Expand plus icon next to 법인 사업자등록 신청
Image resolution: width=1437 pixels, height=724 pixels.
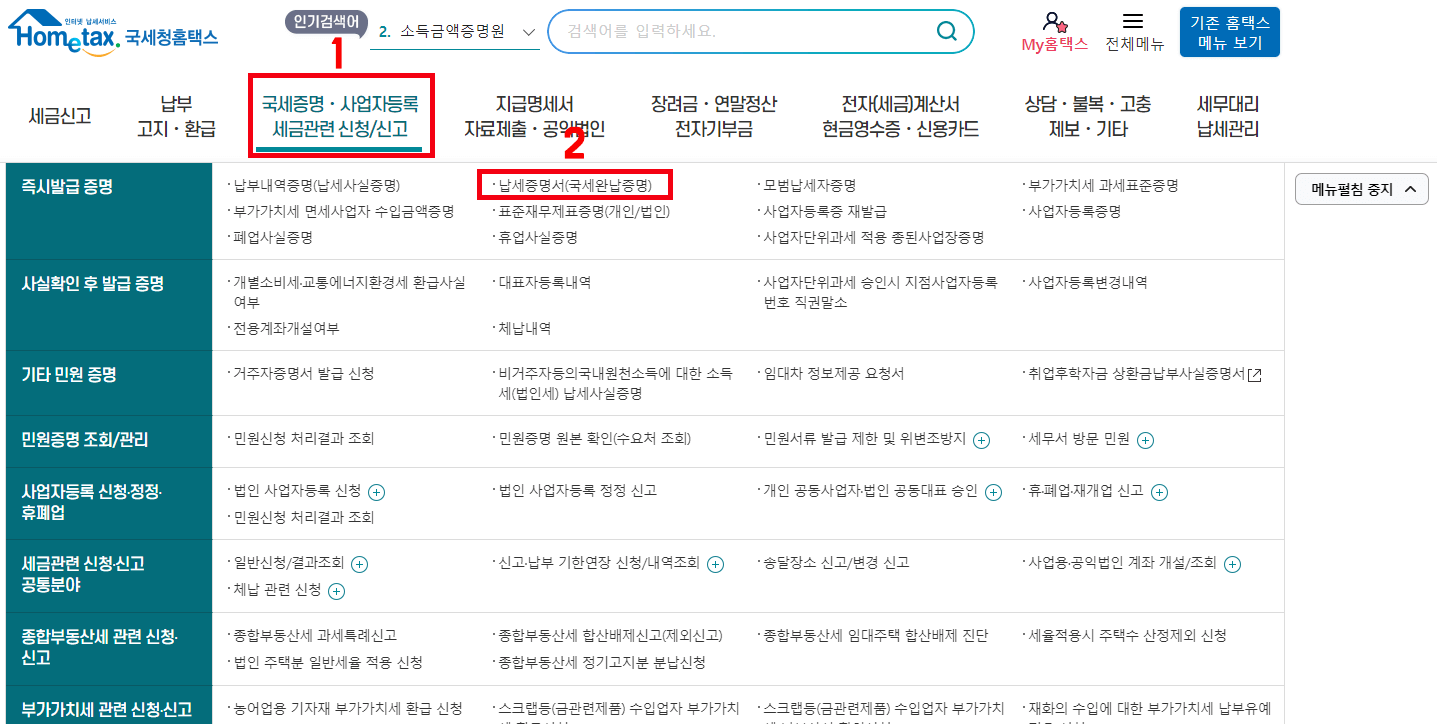tap(377, 492)
